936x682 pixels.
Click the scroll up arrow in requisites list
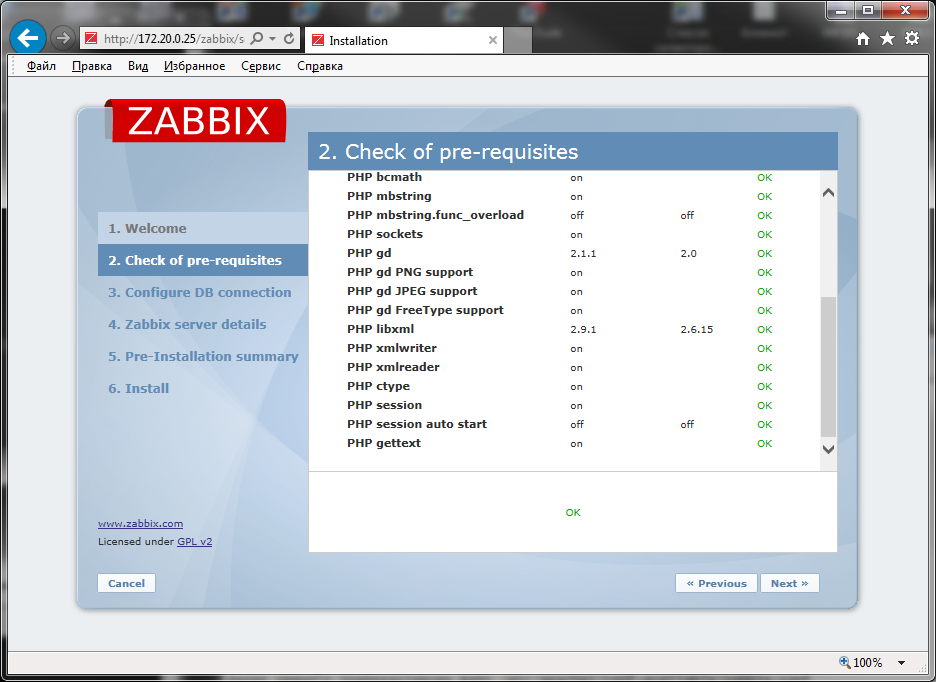click(x=829, y=193)
